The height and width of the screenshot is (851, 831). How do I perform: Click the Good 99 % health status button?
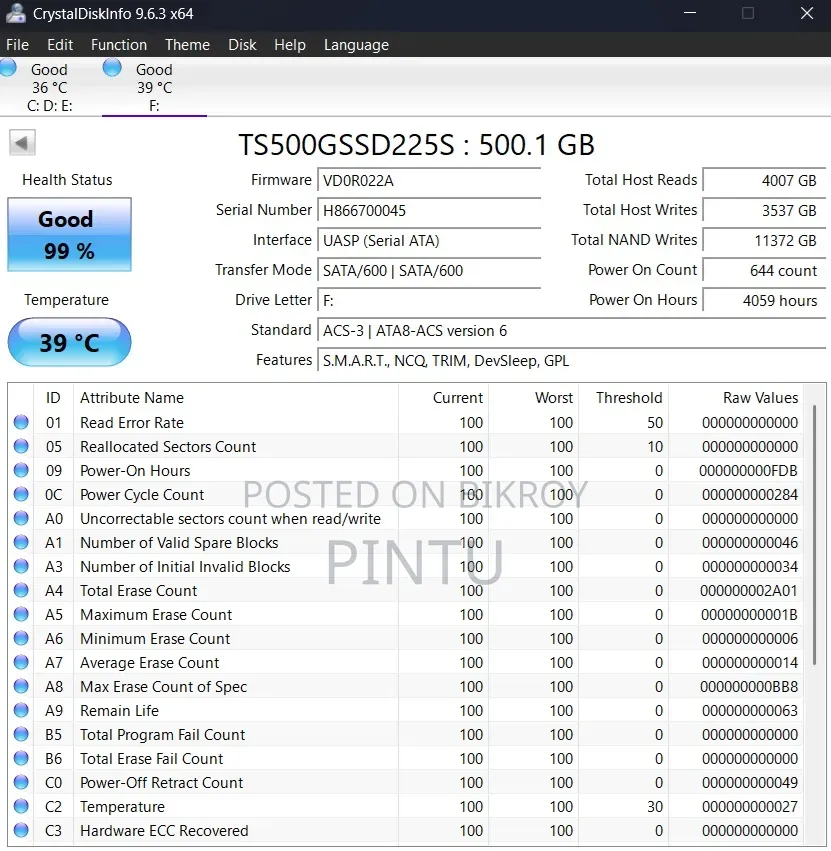pyautogui.click(x=69, y=234)
